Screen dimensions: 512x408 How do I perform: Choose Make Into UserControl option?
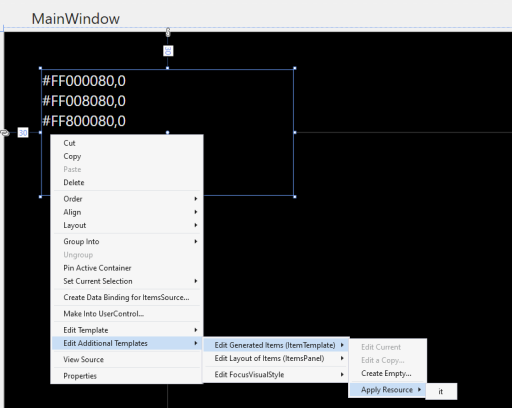pyautogui.click(x=127, y=314)
